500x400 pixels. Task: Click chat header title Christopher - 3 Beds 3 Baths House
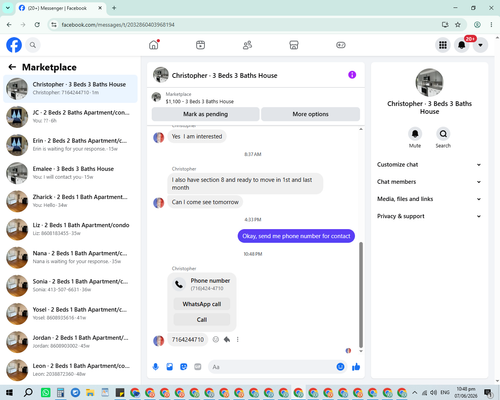(x=224, y=76)
